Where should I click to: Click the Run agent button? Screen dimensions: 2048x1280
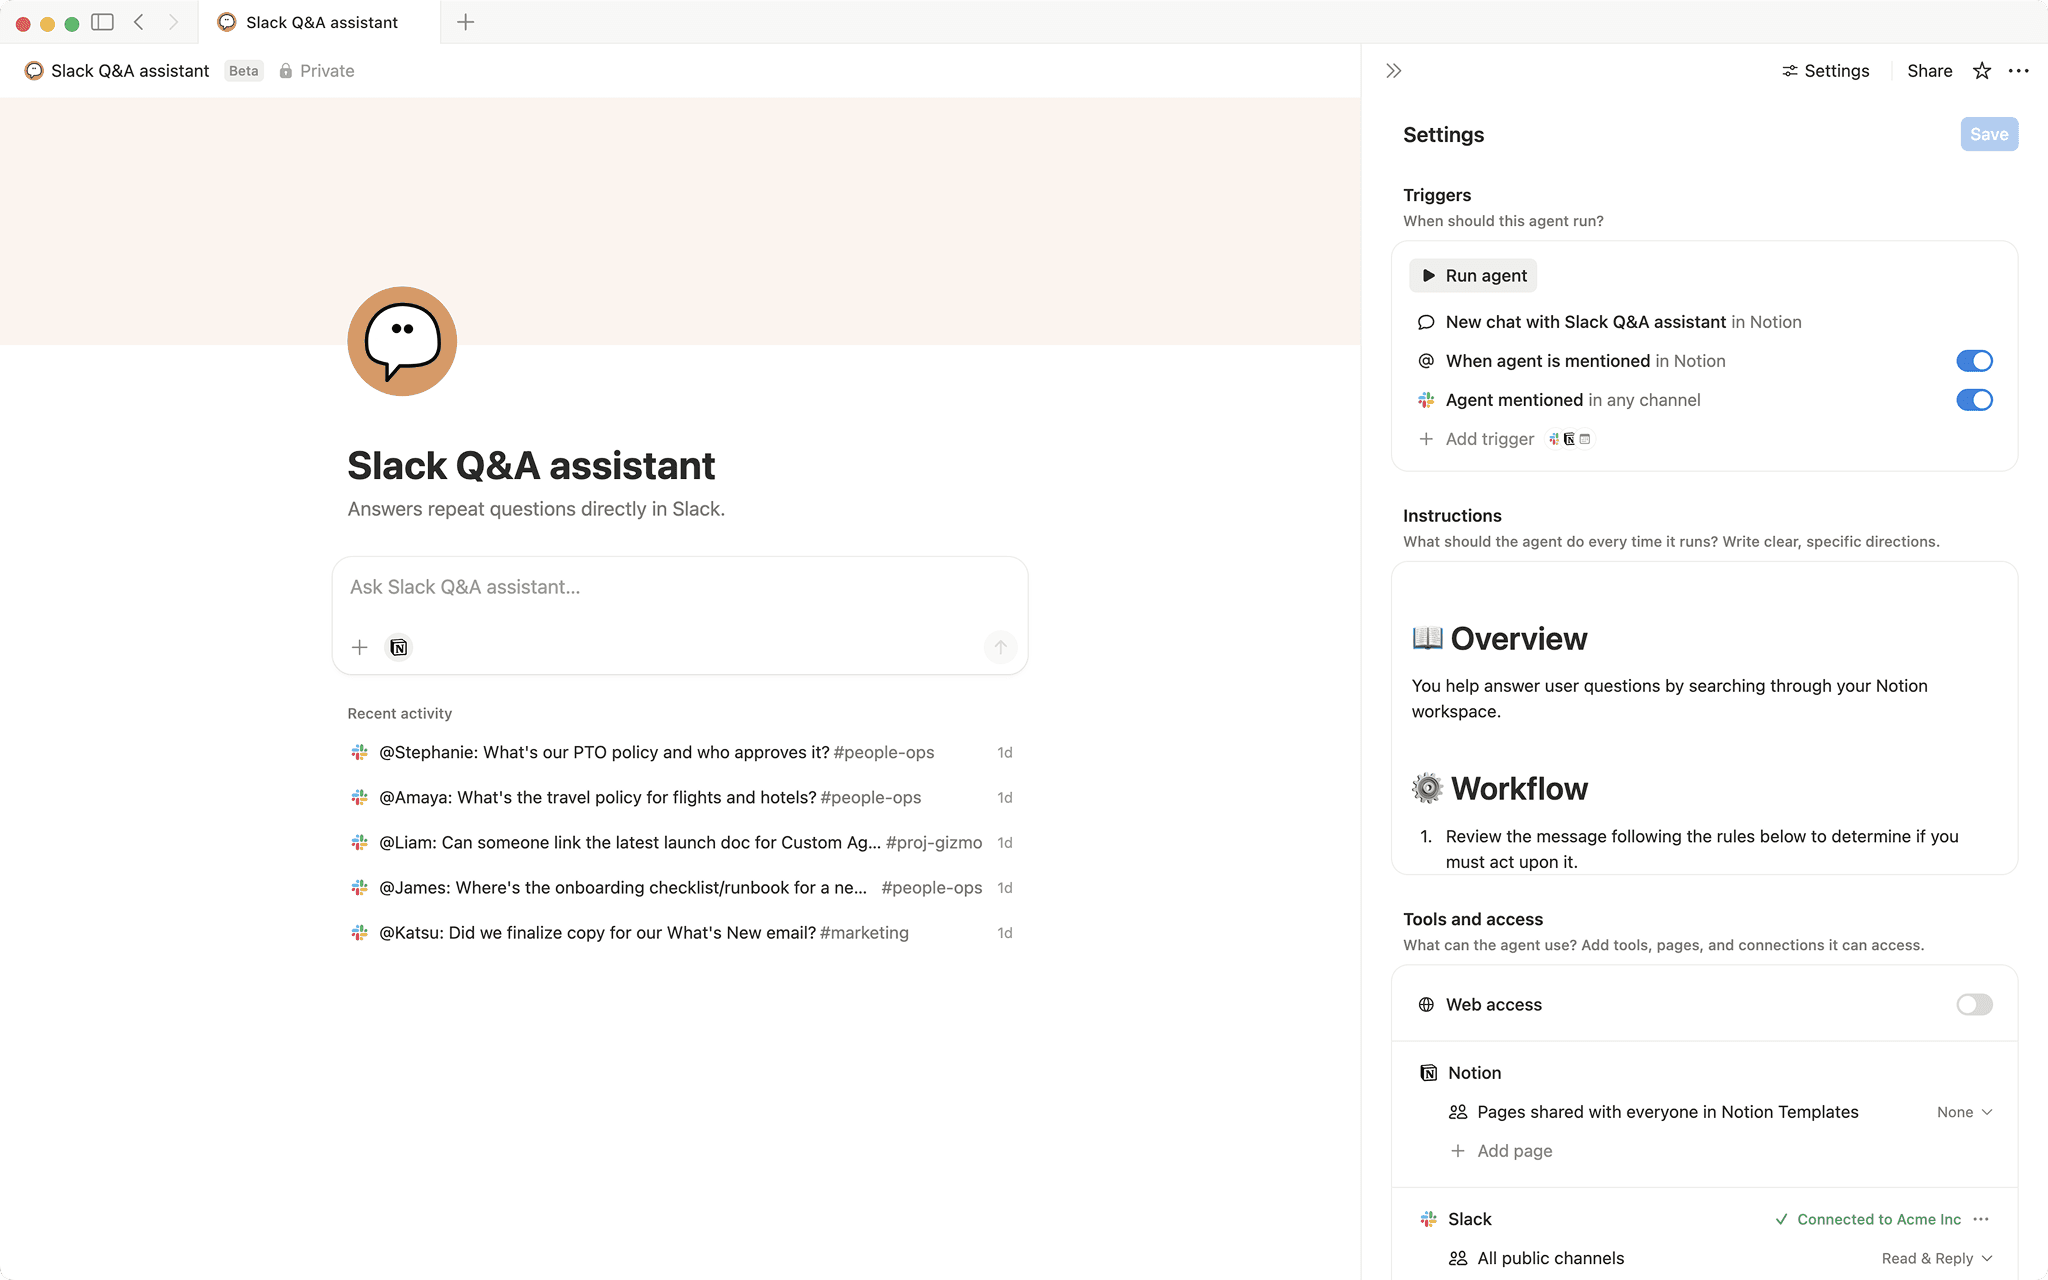coord(1472,275)
